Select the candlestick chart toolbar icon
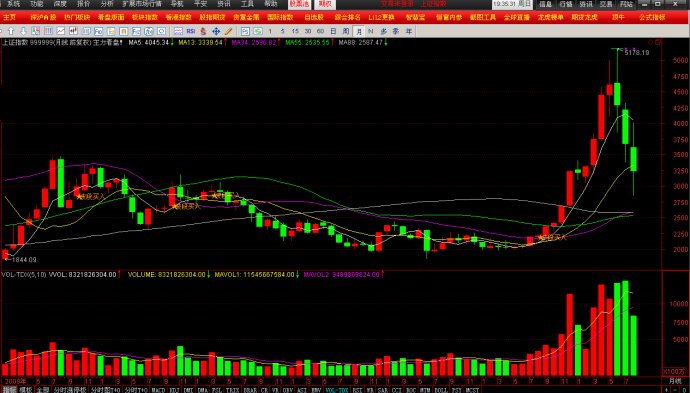 pos(73,31)
